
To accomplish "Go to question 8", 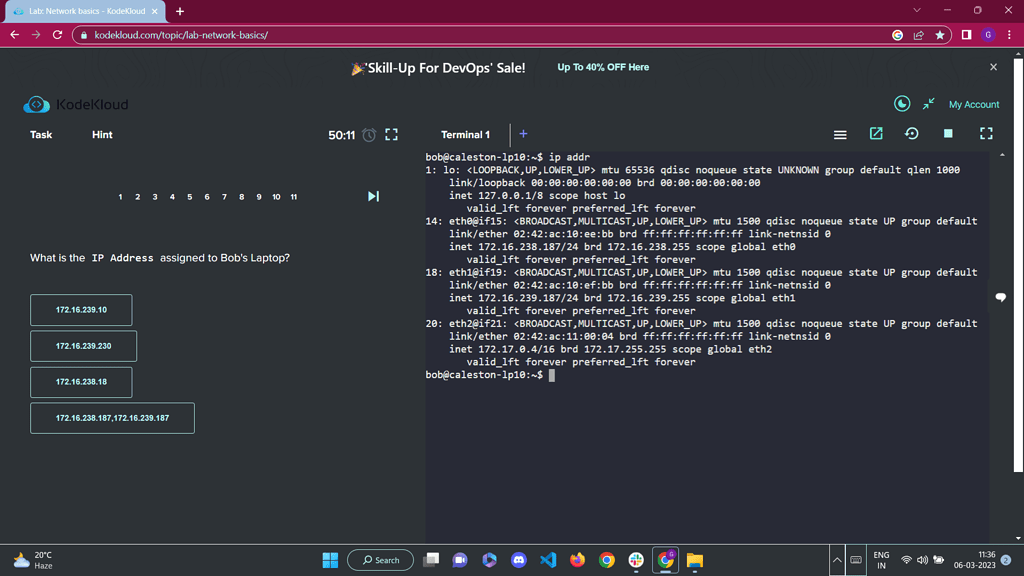I will 242,197.
